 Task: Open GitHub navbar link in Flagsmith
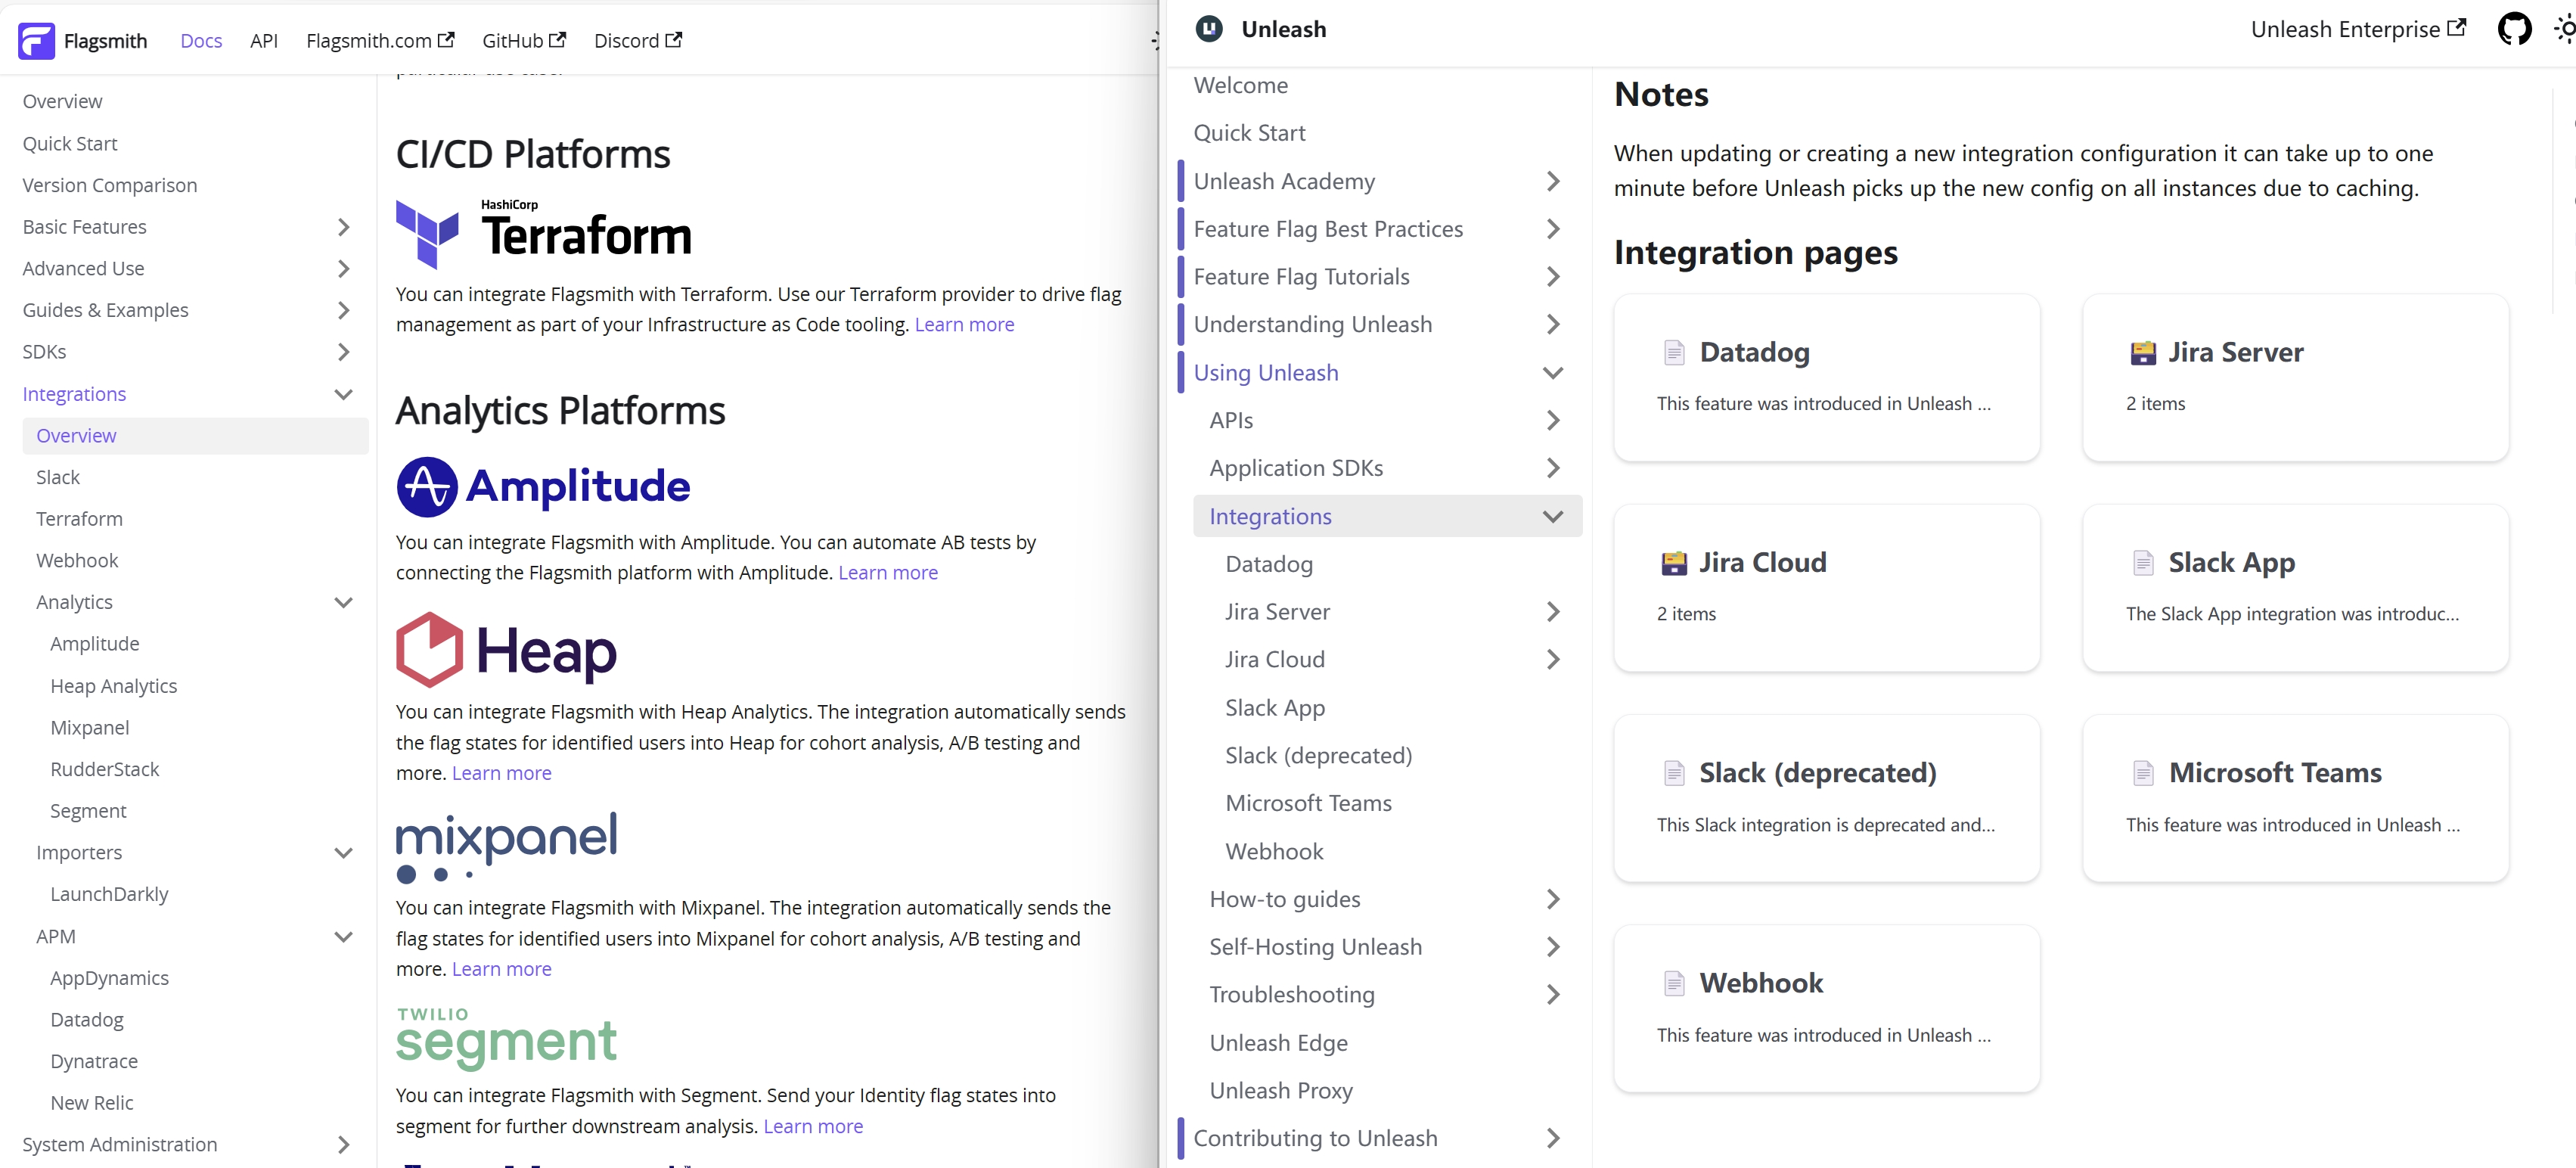524,41
